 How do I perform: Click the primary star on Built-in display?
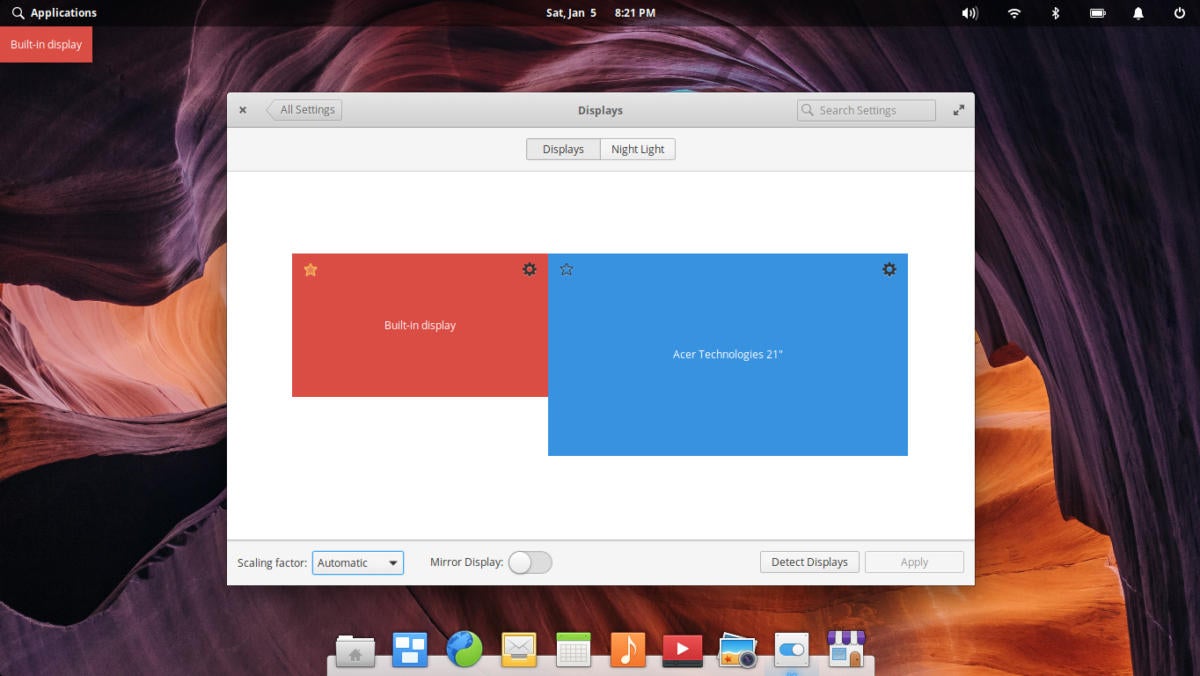[x=310, y=269]
